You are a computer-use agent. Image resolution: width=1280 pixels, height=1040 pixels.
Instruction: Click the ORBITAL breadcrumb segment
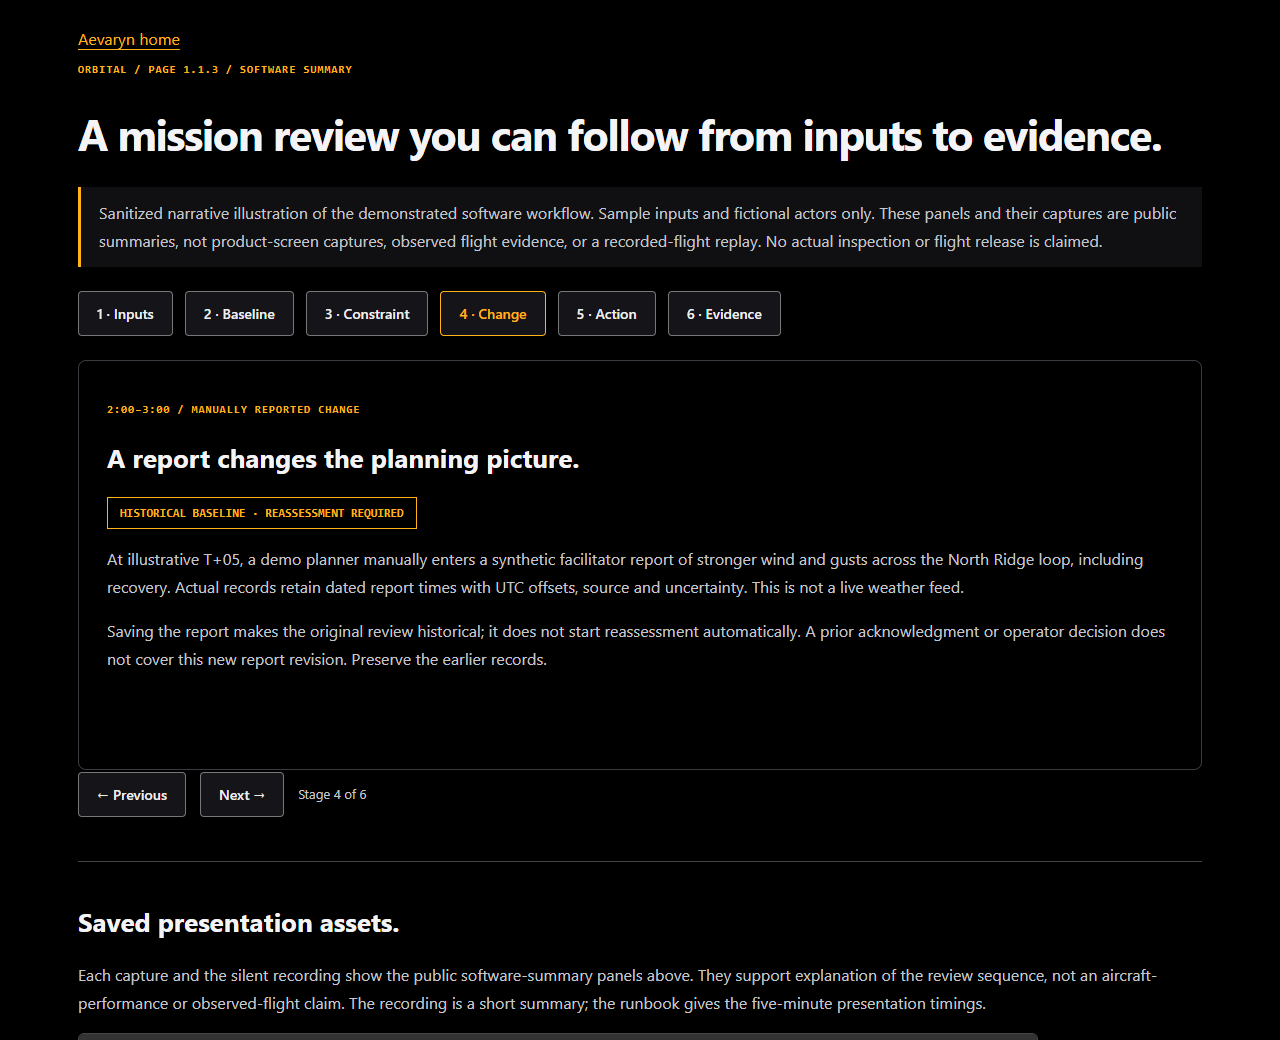(102, 70)
